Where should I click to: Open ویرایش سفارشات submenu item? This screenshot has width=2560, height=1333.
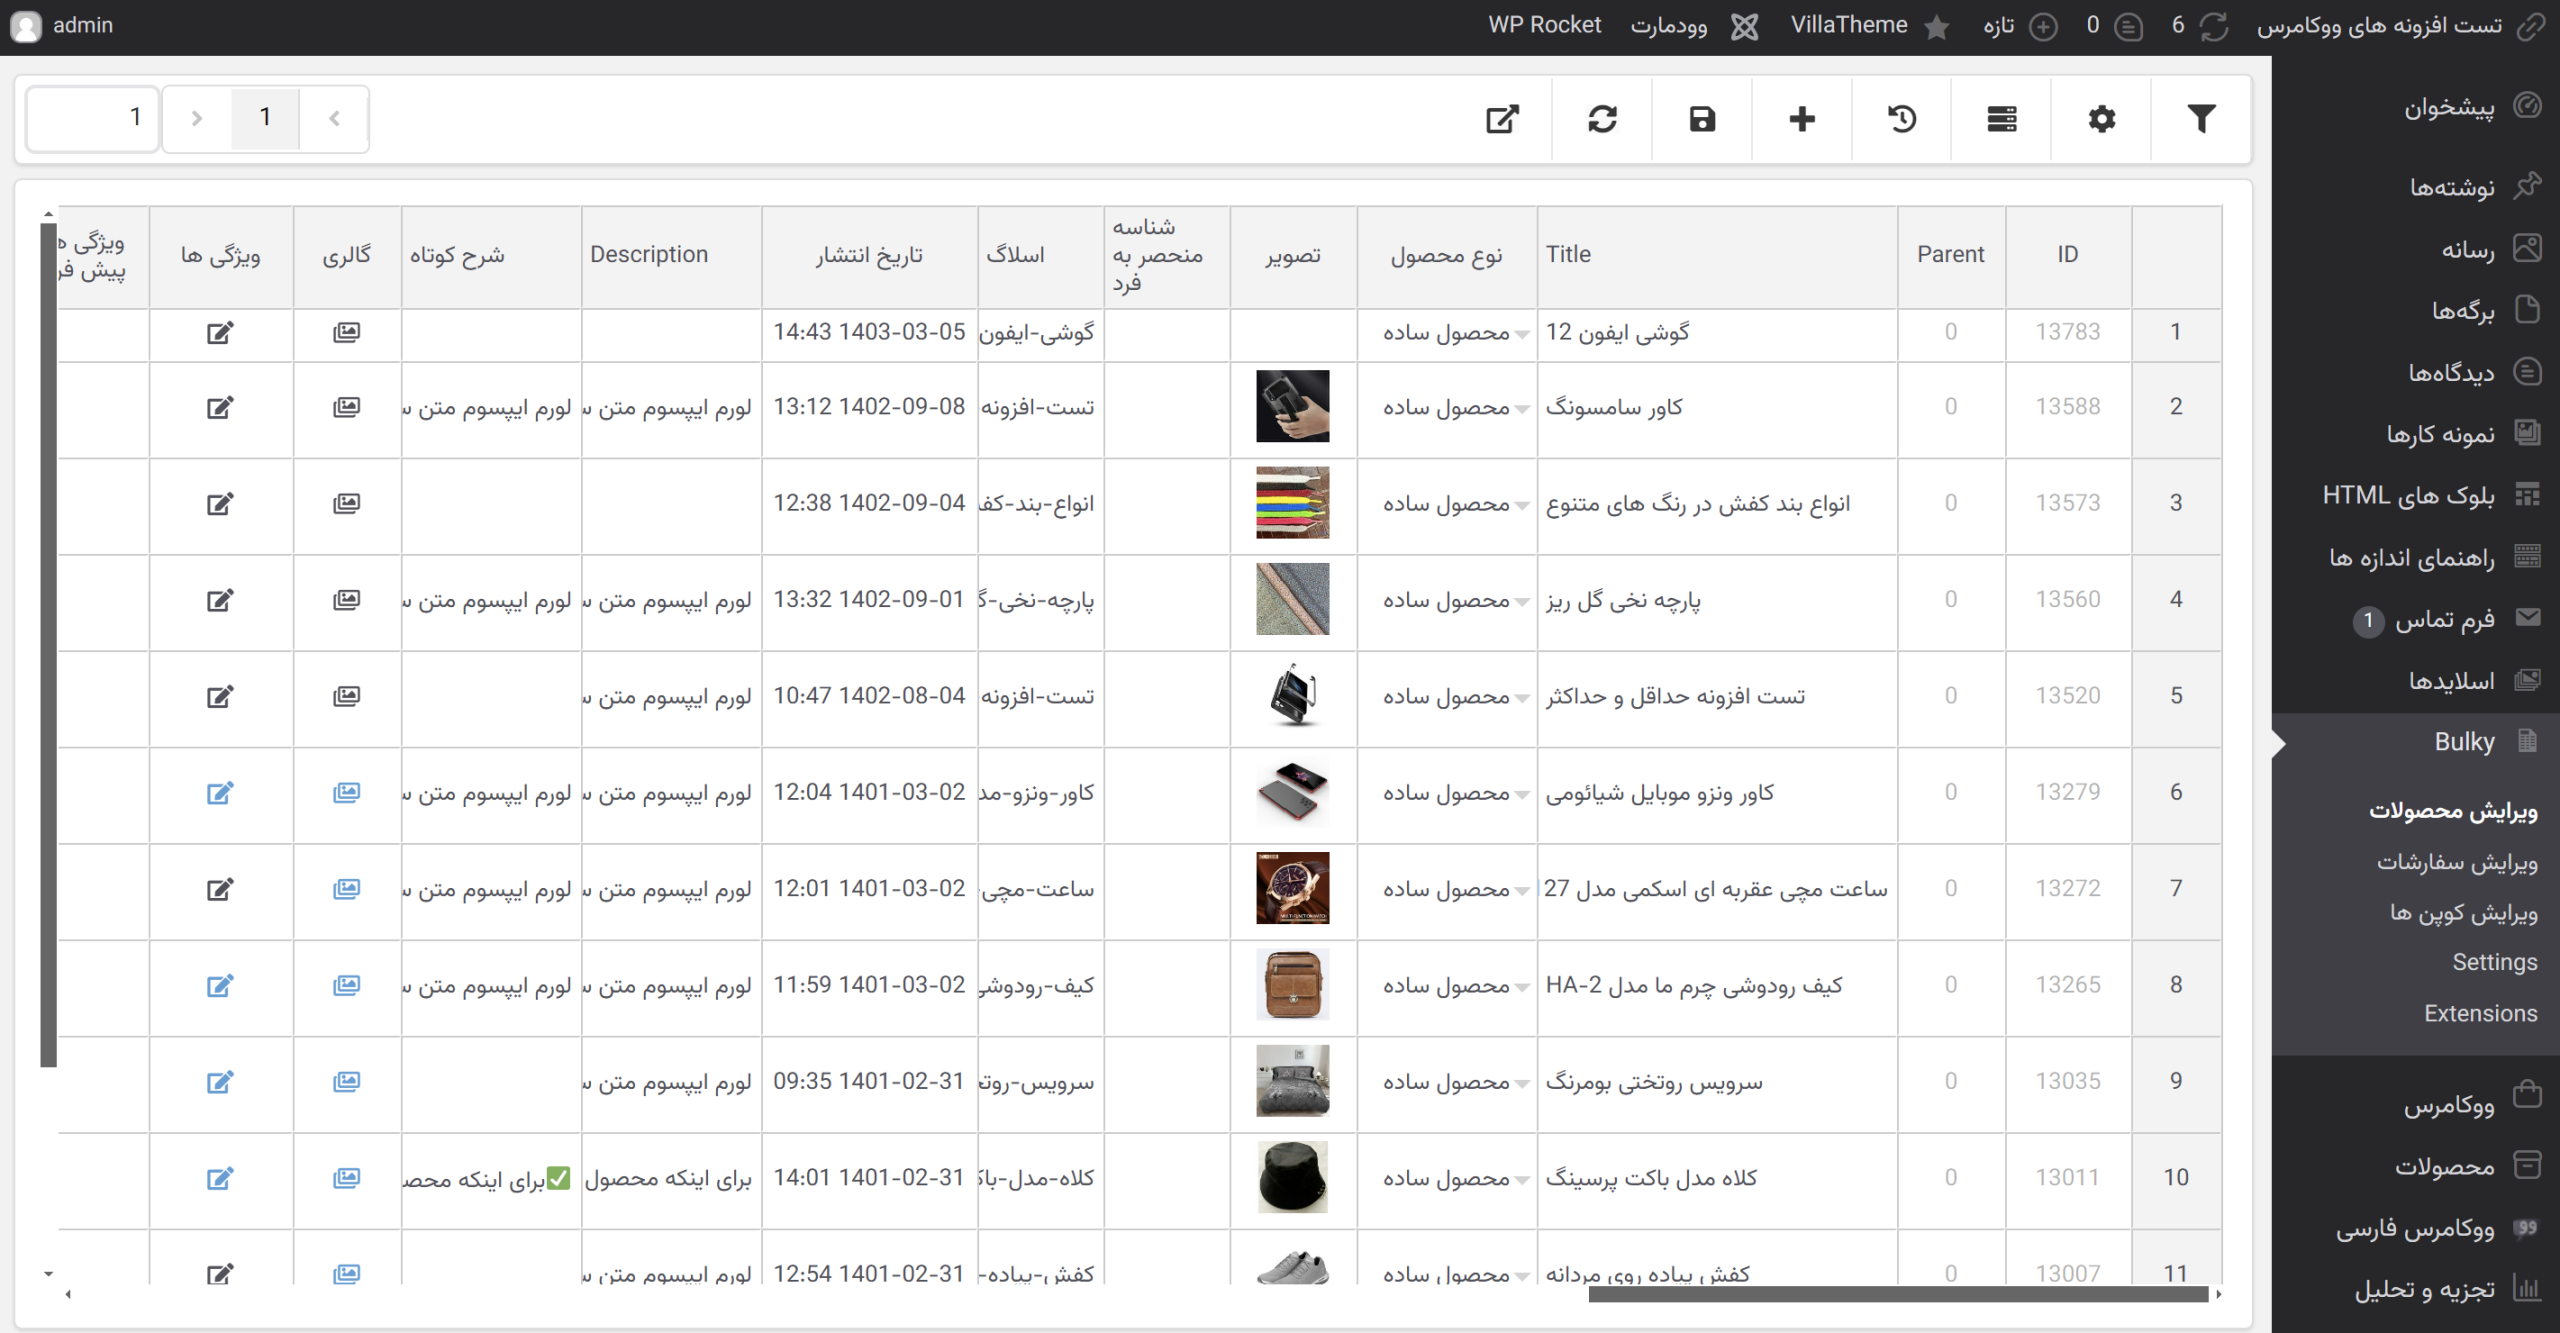(2456, 862)
